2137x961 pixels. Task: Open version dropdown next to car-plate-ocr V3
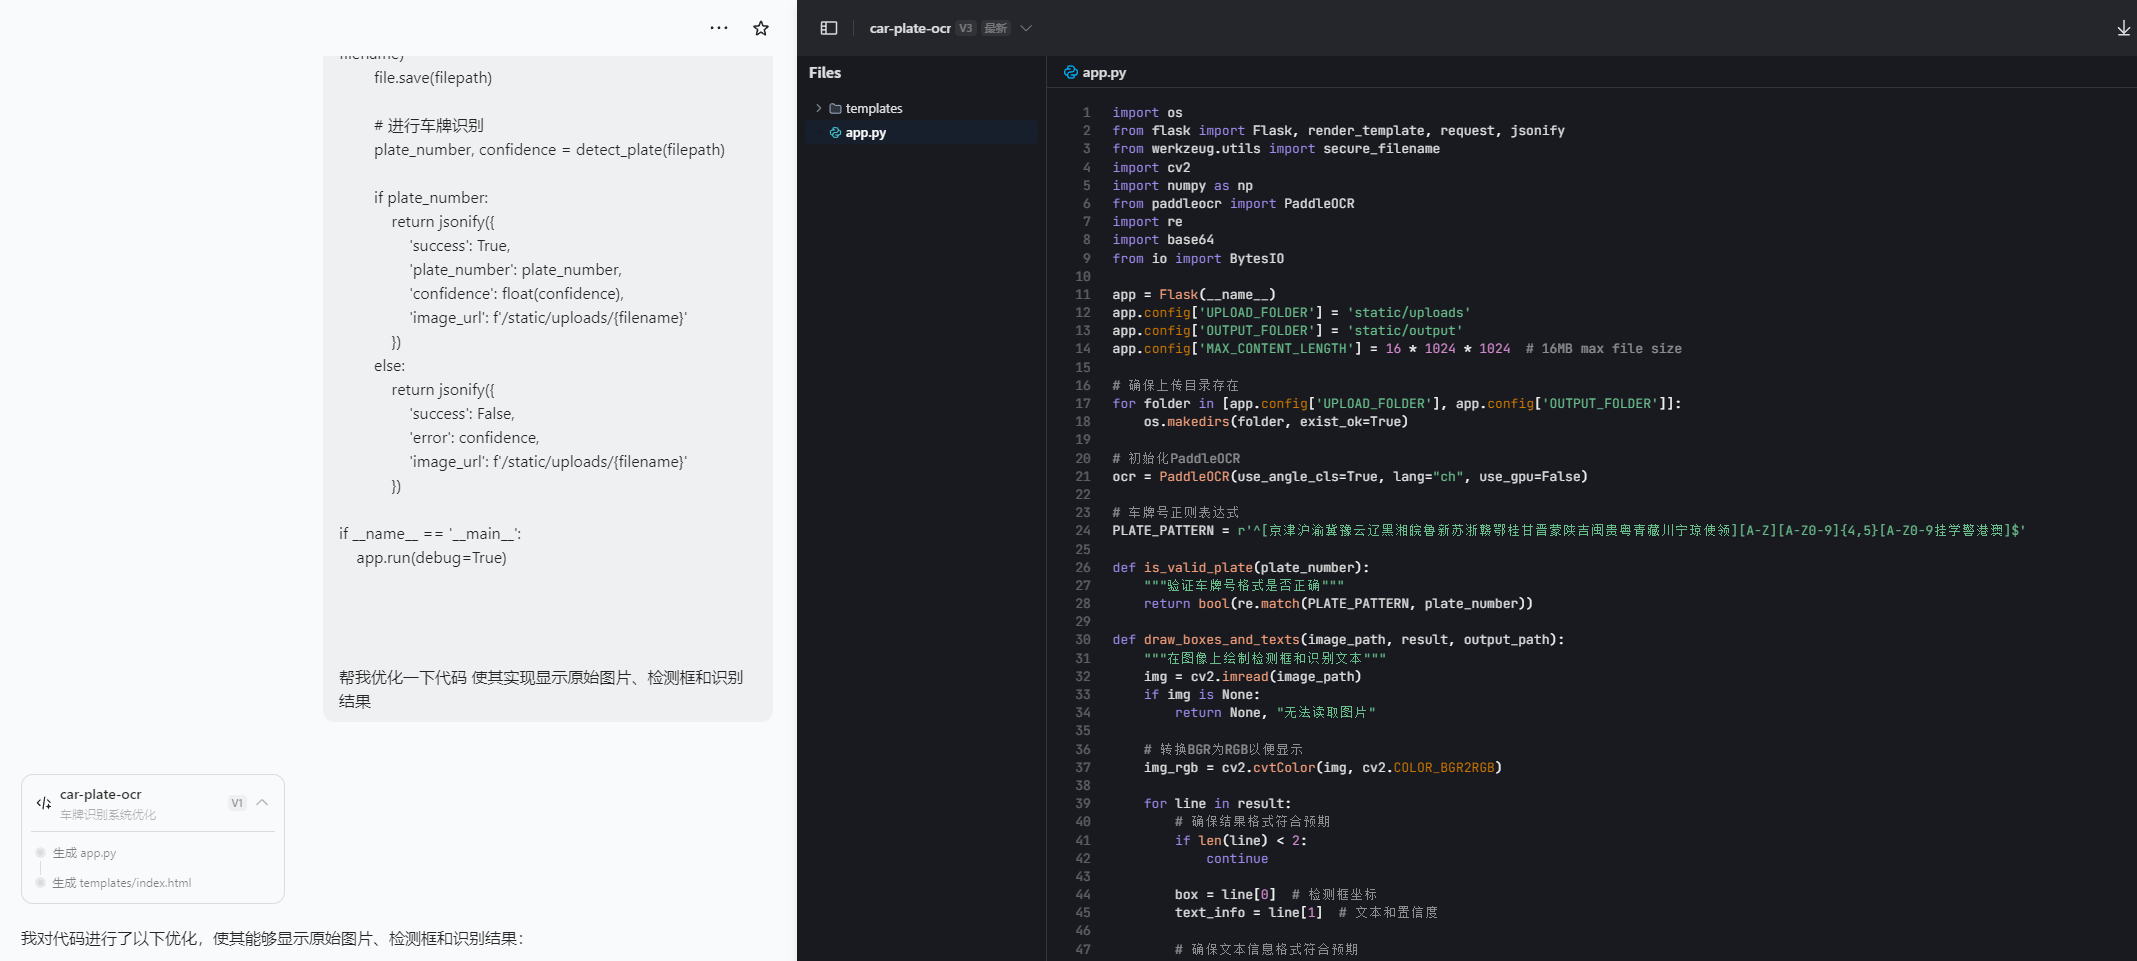point(1026,28)
